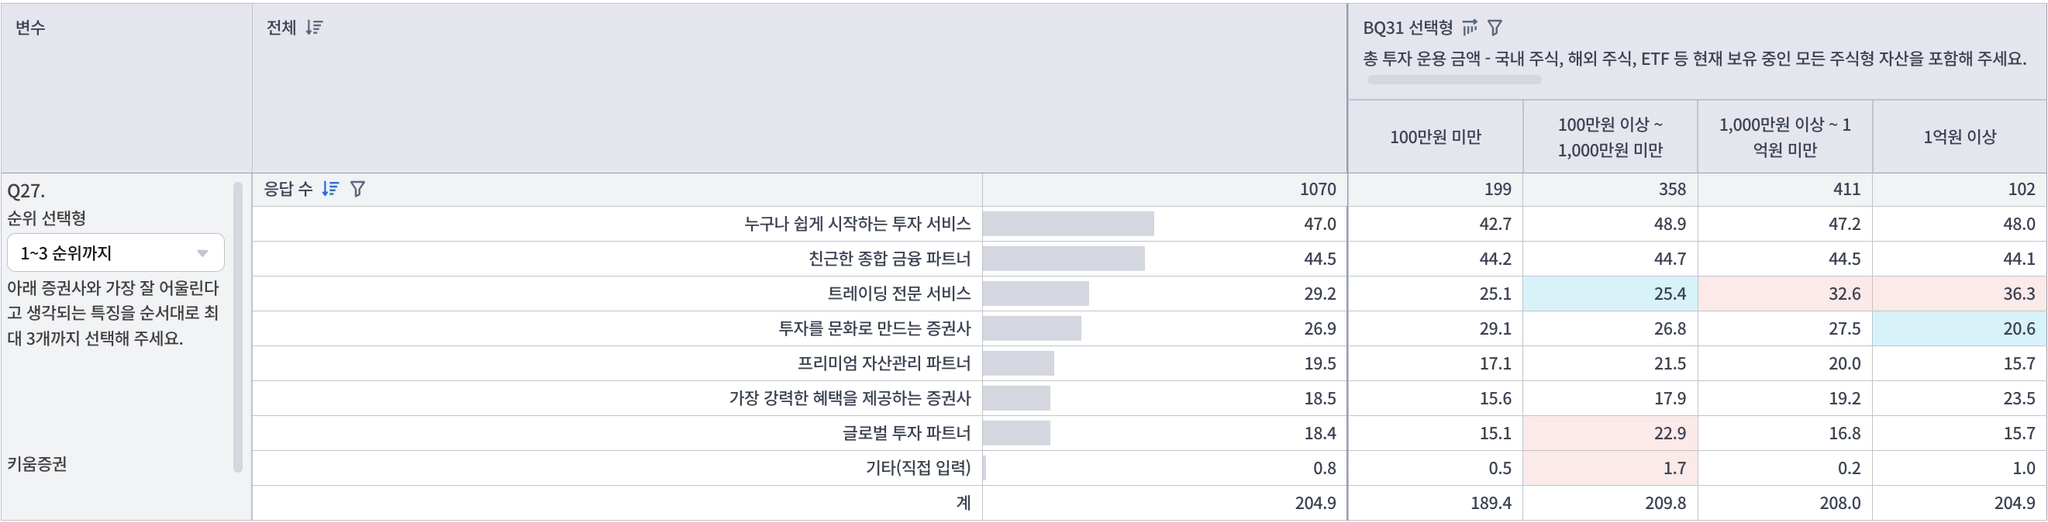Click the pink-highlighted 22.9 cell
Screen dimensions: 2048x522
point(1610,433)
